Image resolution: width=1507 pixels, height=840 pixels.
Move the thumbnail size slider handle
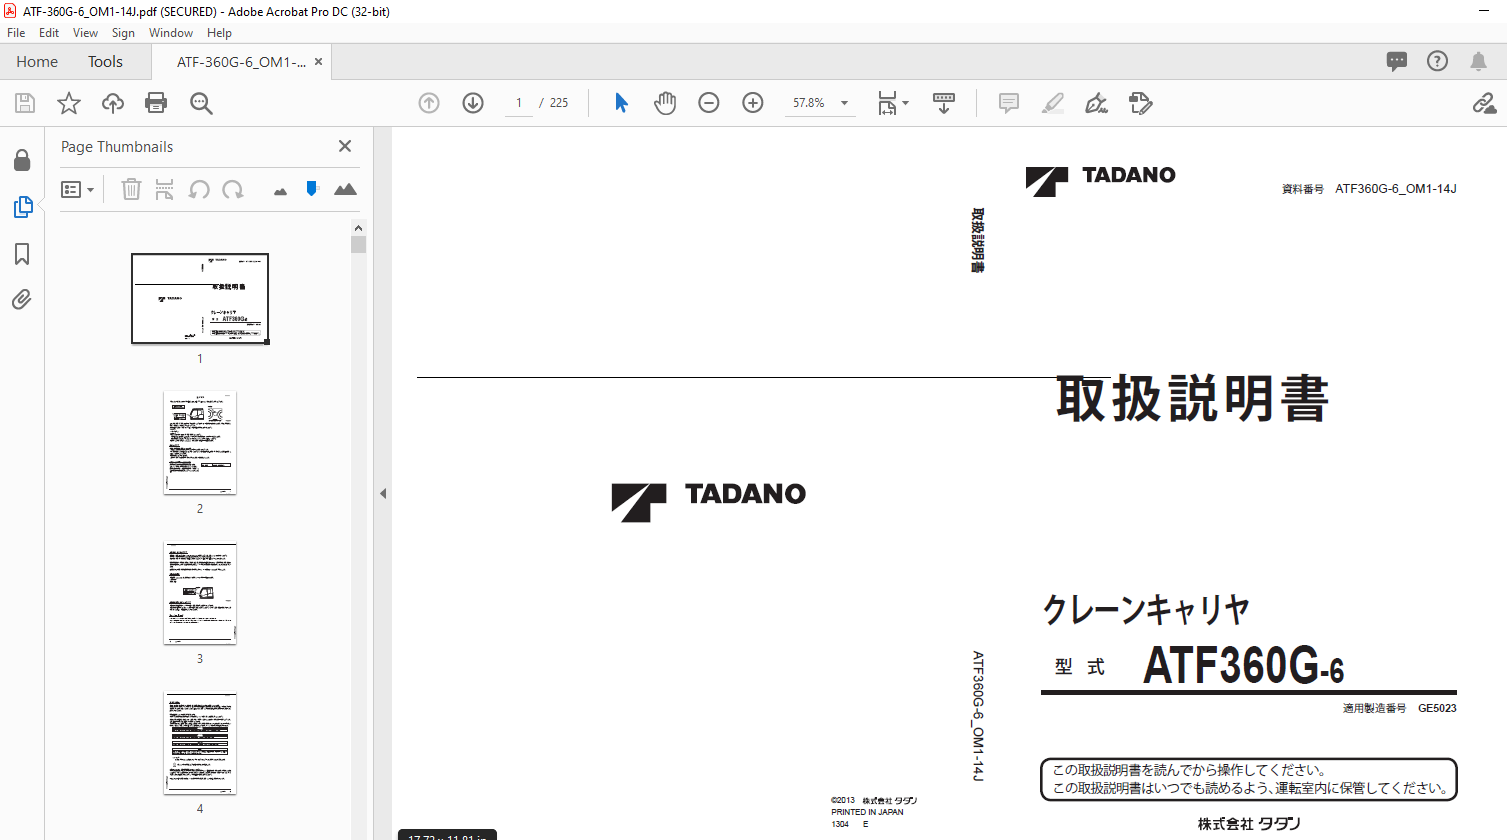pyautogui.click(x=312, y=188)
